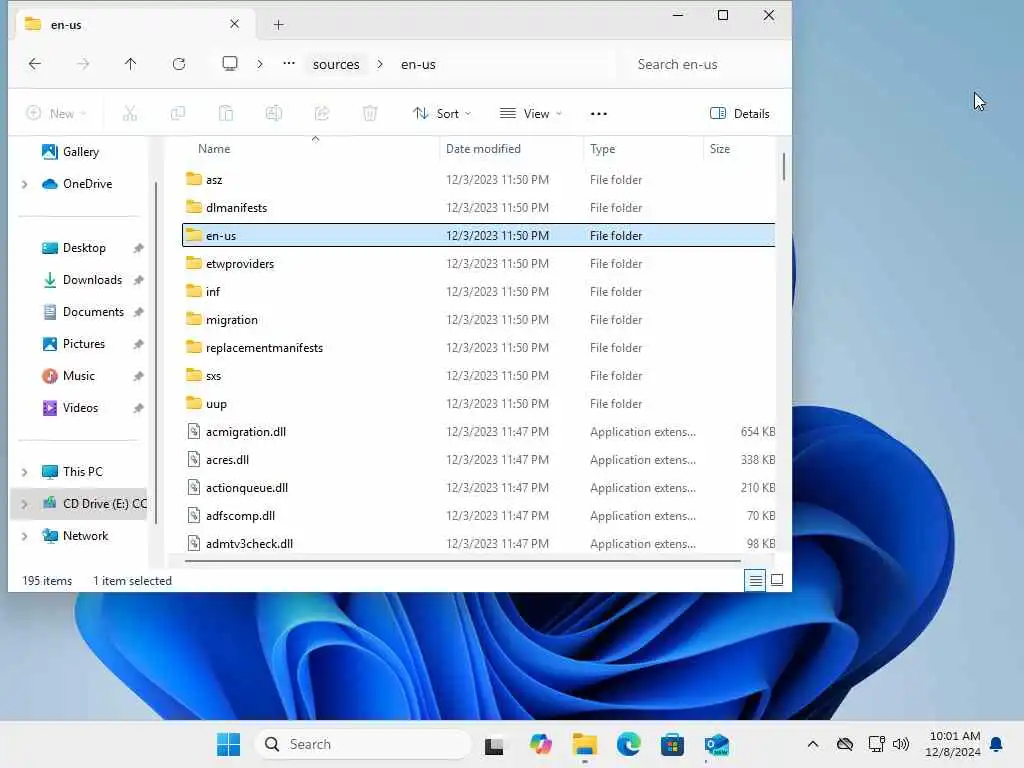This screenshot has height=768, width=1024.
Task: Open Microsoft Store from the taskbar
Action: (672, 744)
